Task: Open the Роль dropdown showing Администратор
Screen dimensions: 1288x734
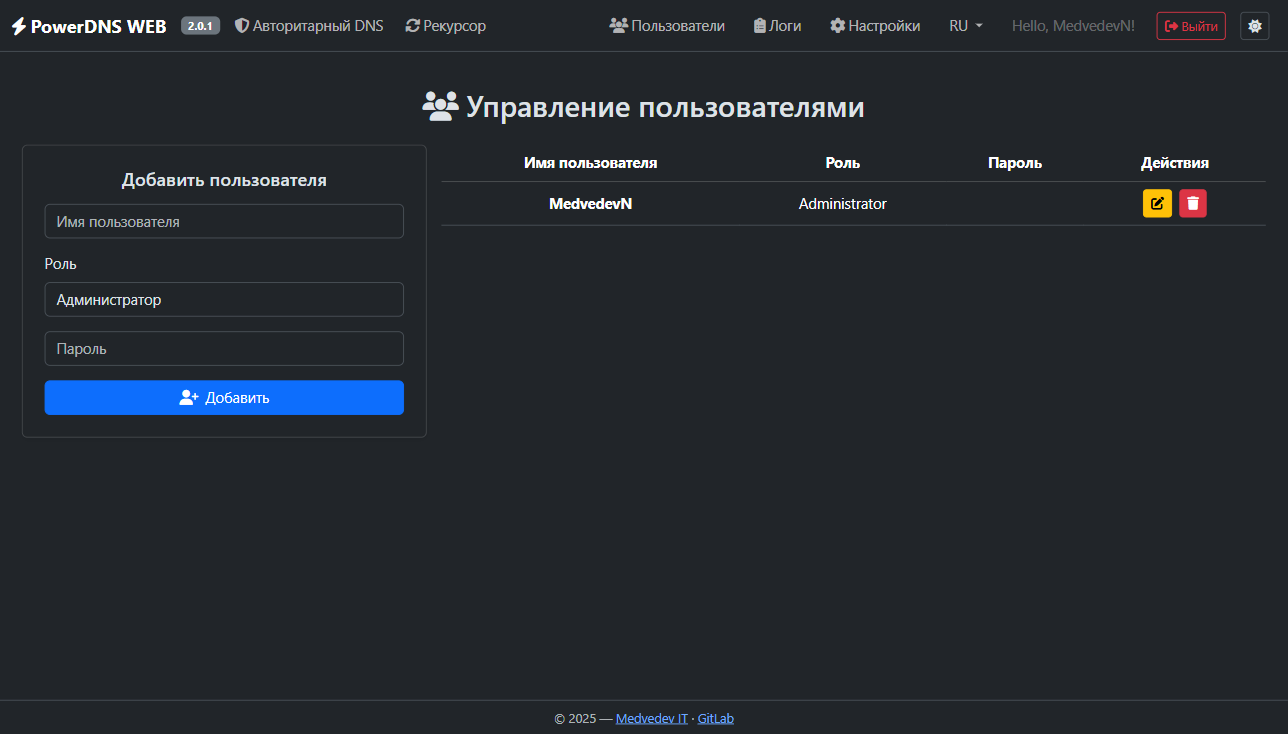Action: 224,299
